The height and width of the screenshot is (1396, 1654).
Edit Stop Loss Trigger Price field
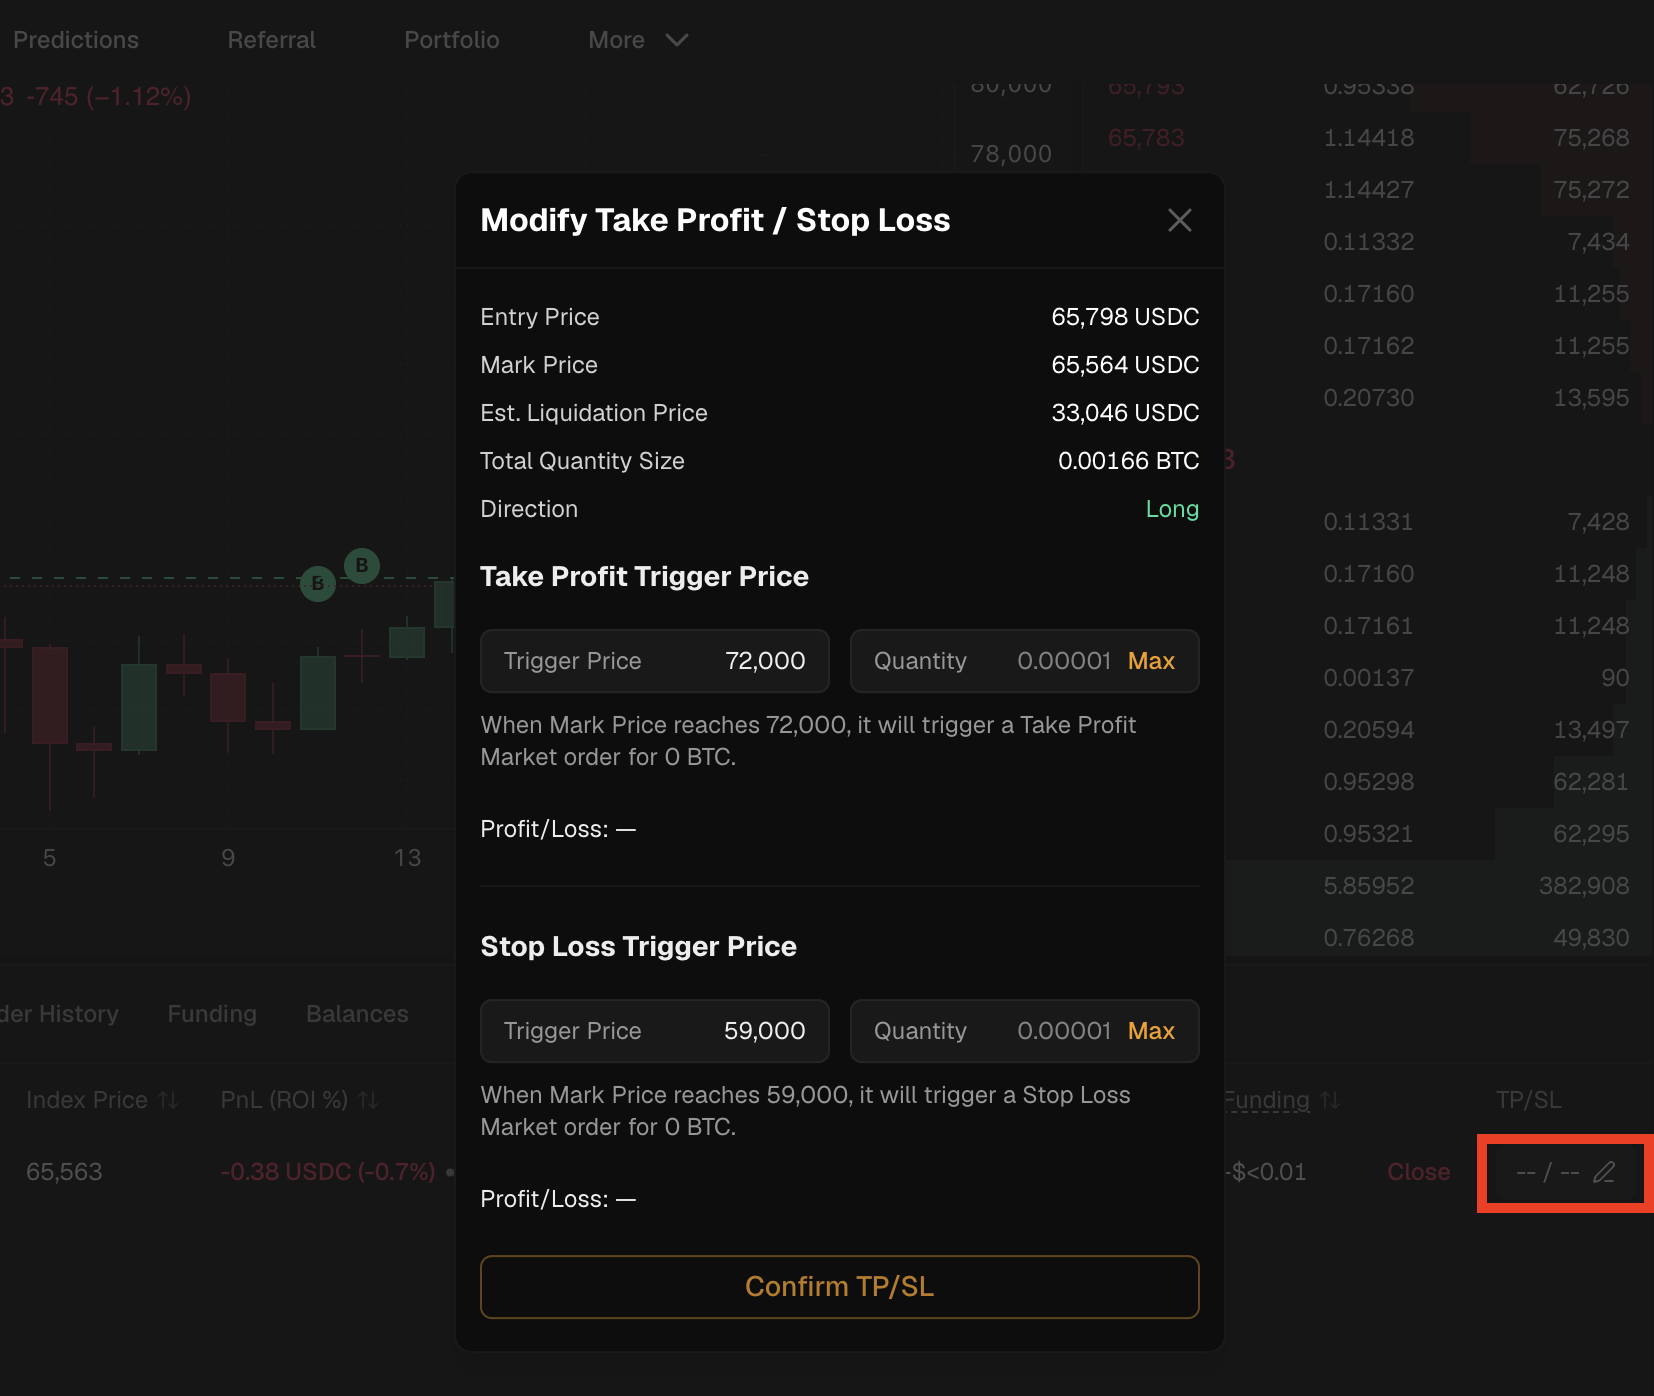tap(655, 1031)
